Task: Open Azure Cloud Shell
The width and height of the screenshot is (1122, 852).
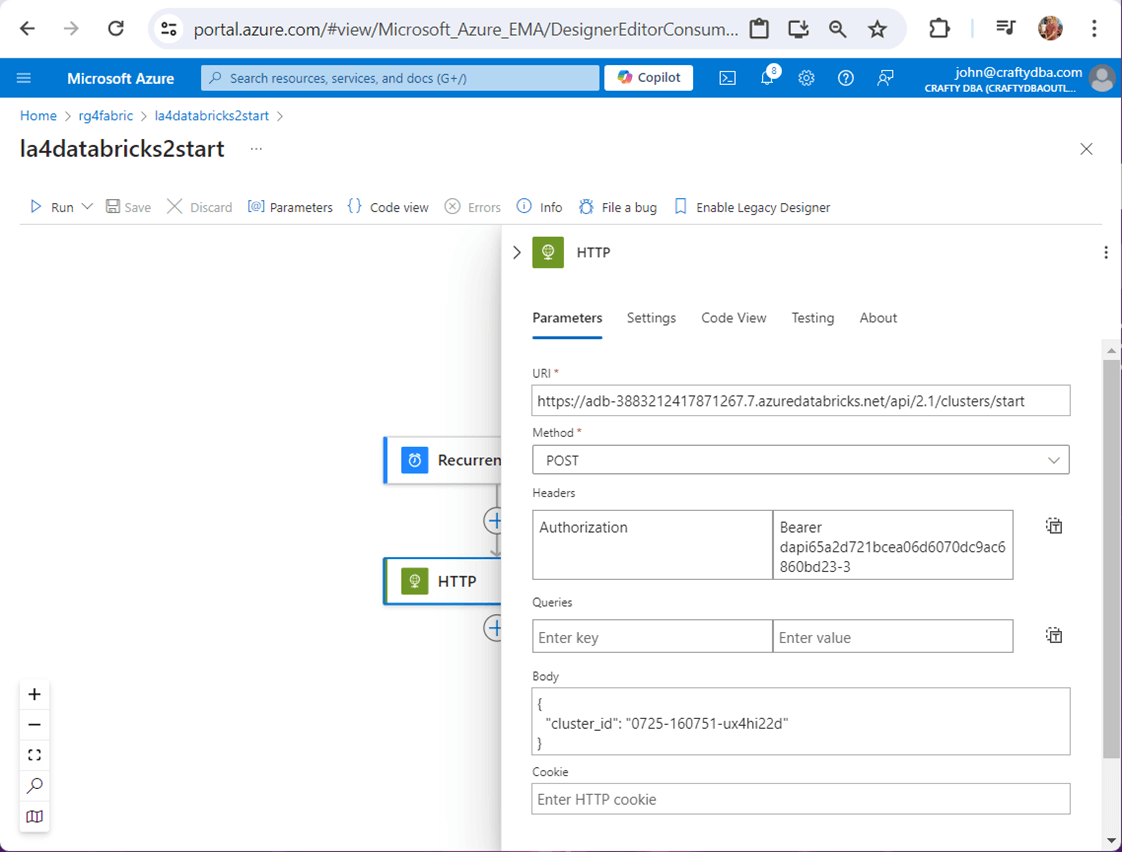Action: coord(727,78)
